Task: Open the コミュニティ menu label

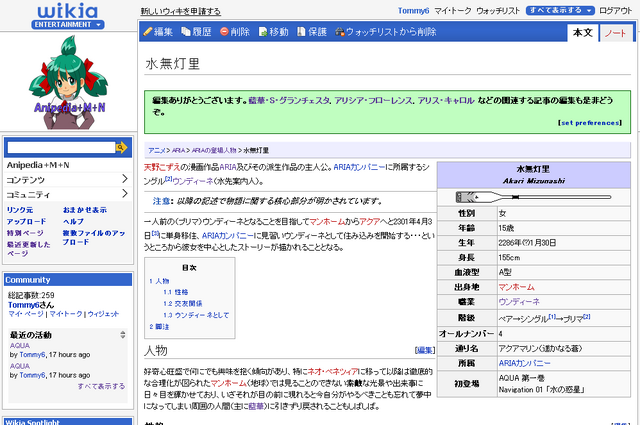Action: 28,195
